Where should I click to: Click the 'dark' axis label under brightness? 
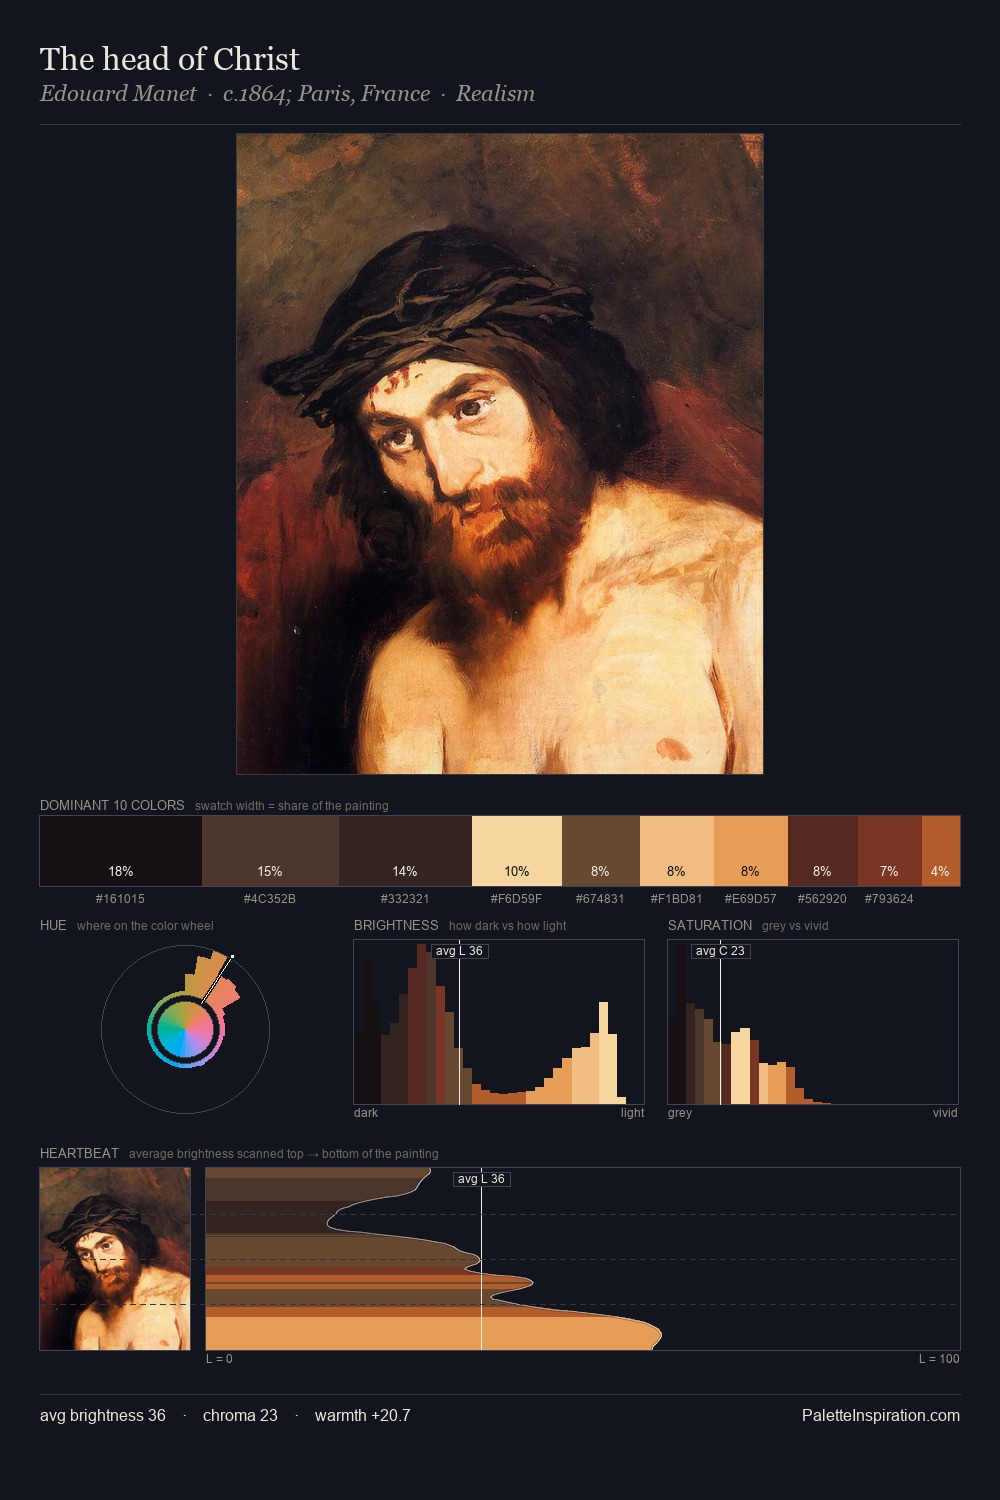click(x=366, y=1113)
